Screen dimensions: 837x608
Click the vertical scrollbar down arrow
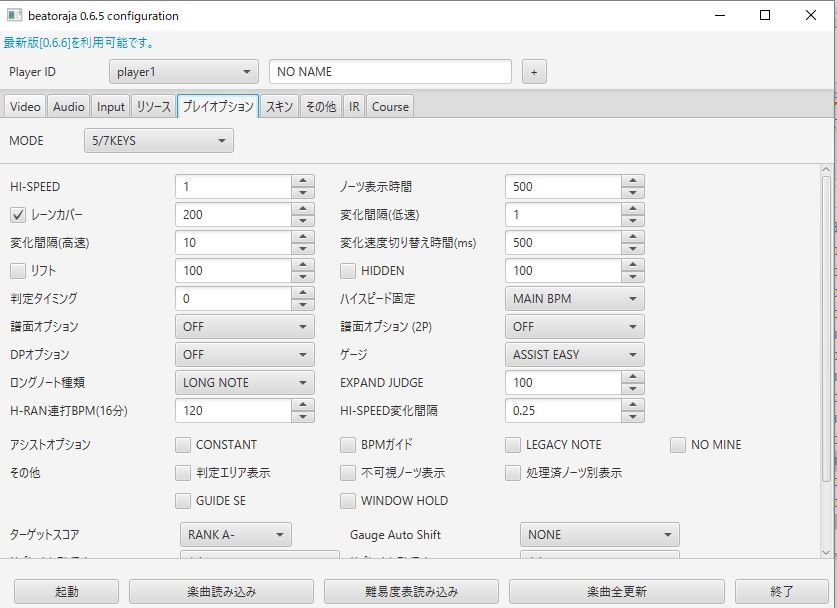(826, 552)
